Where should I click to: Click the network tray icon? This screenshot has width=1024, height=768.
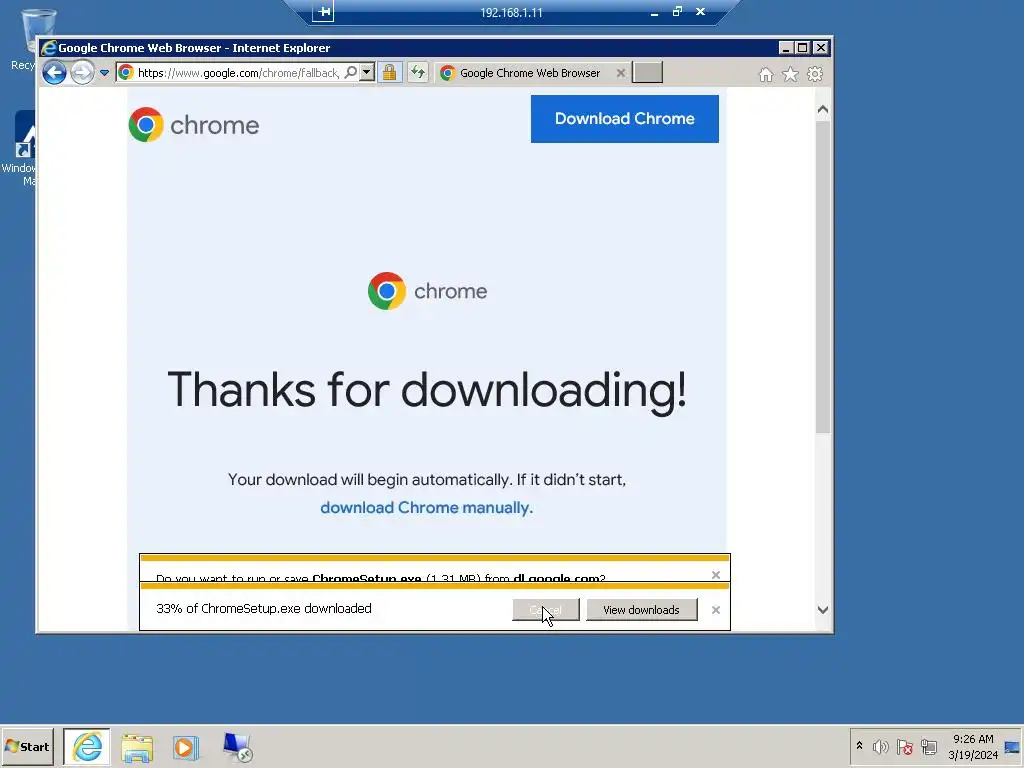(929, 746)
